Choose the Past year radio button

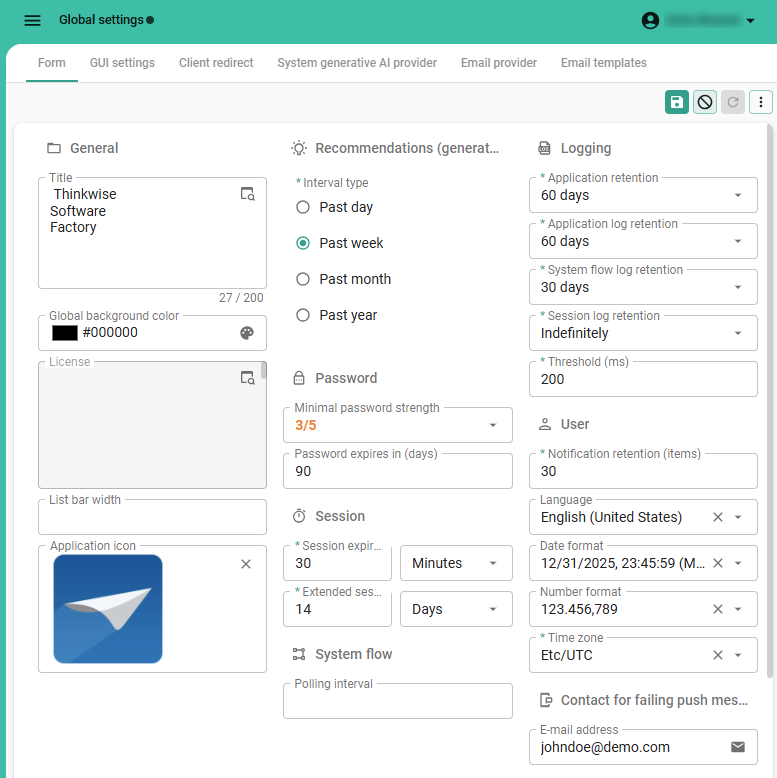click(303, 315)
